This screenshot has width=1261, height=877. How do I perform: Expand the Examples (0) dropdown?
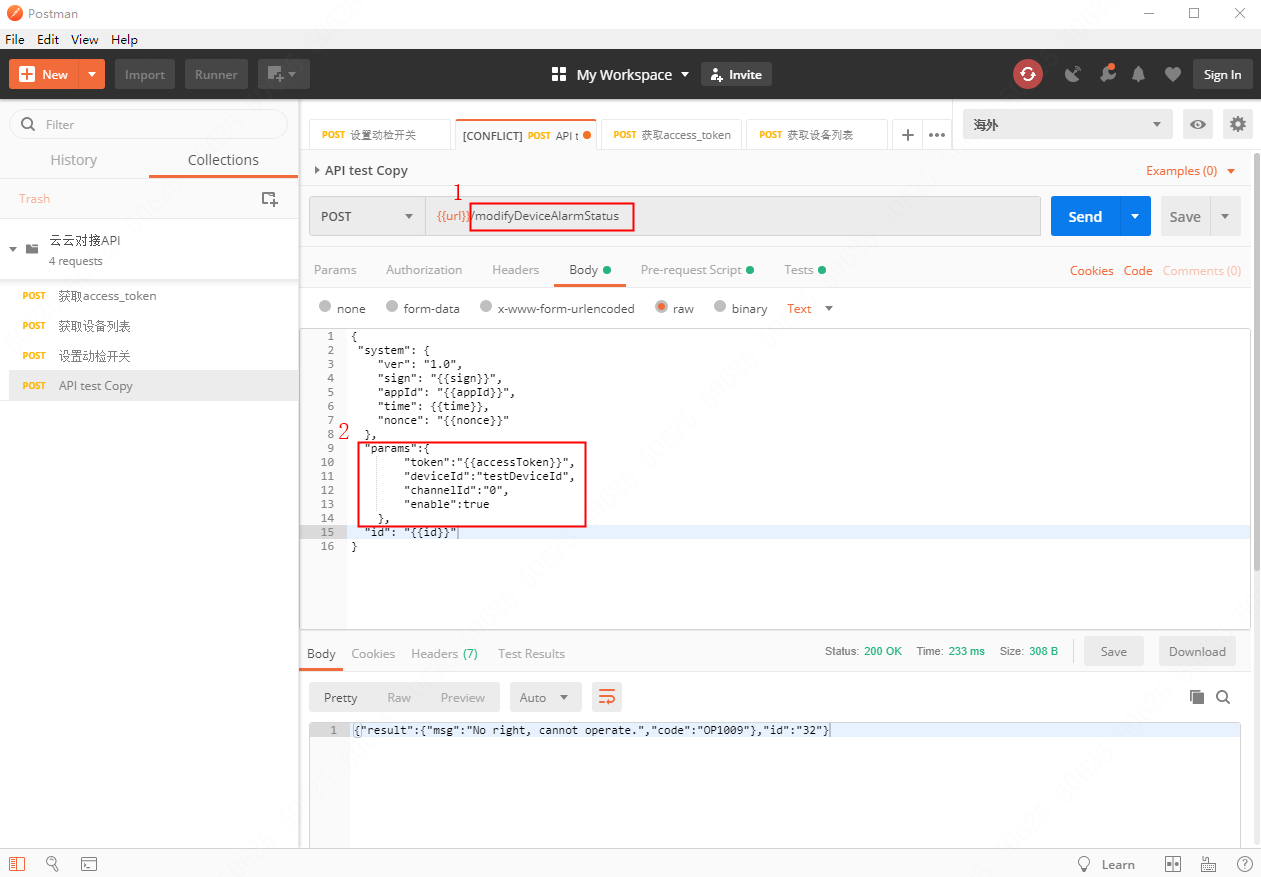[1191, 171]
